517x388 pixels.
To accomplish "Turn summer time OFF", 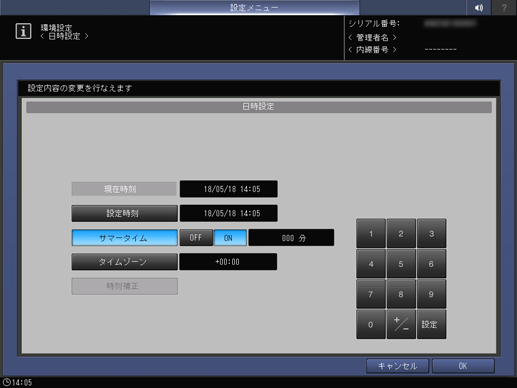I will tap(196, 238).
